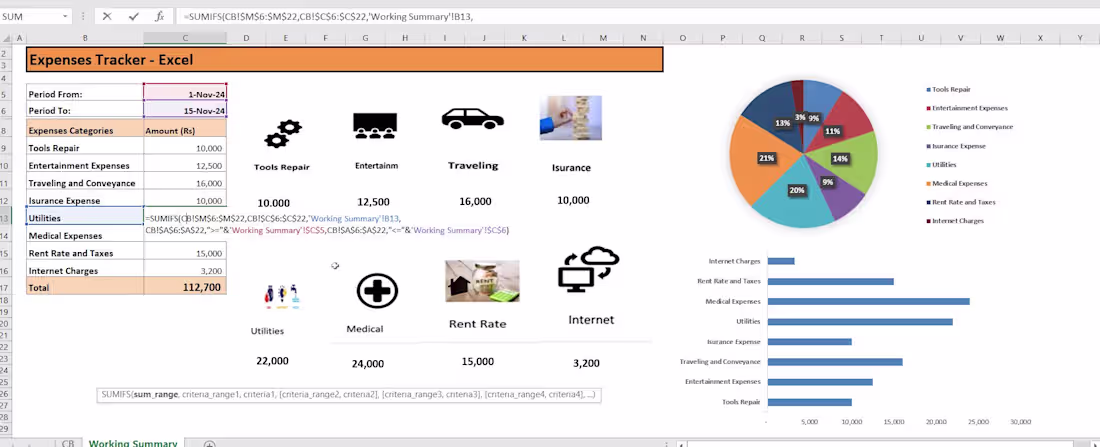Screen dimensions: 1100x447
Task: Select column C header
Action: click(185, 38)
